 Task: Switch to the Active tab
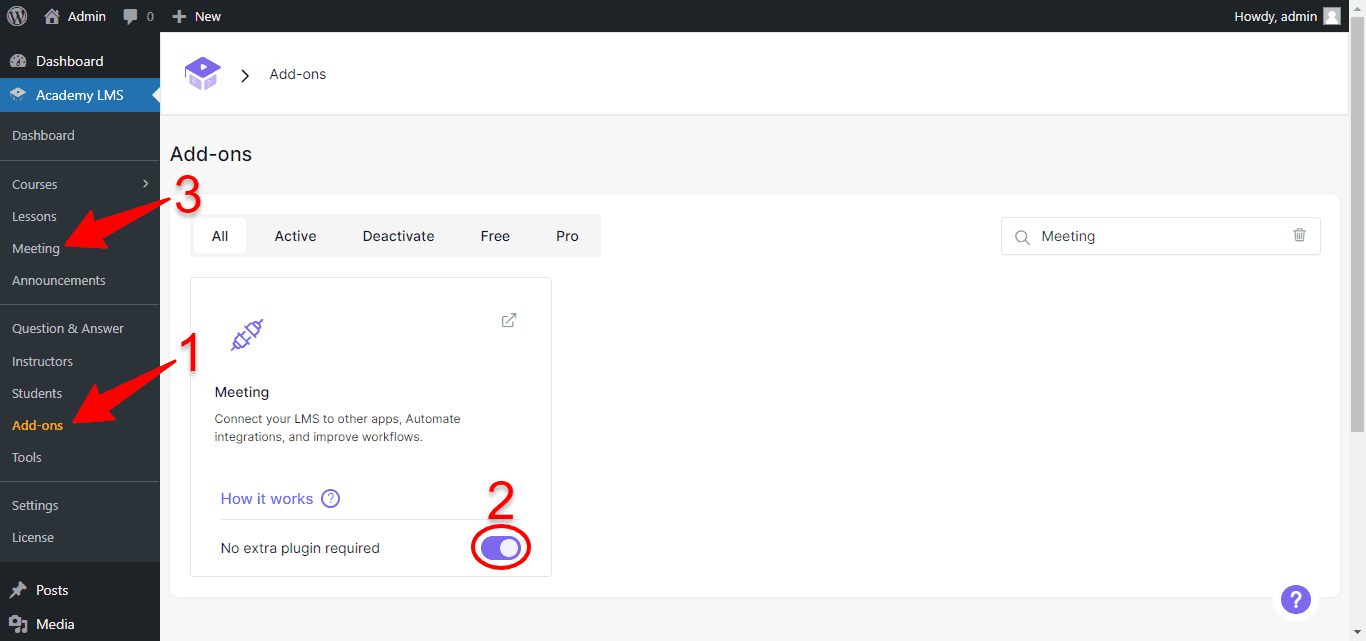(x=295, y=235)
